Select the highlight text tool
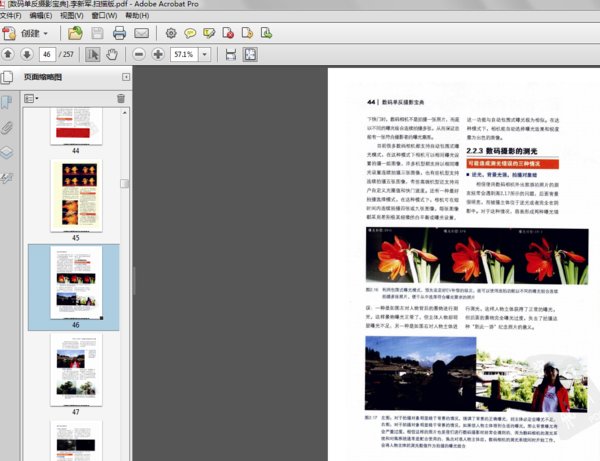Image resolution: width=600 pixels, height=461 pixels. (208, 33)
